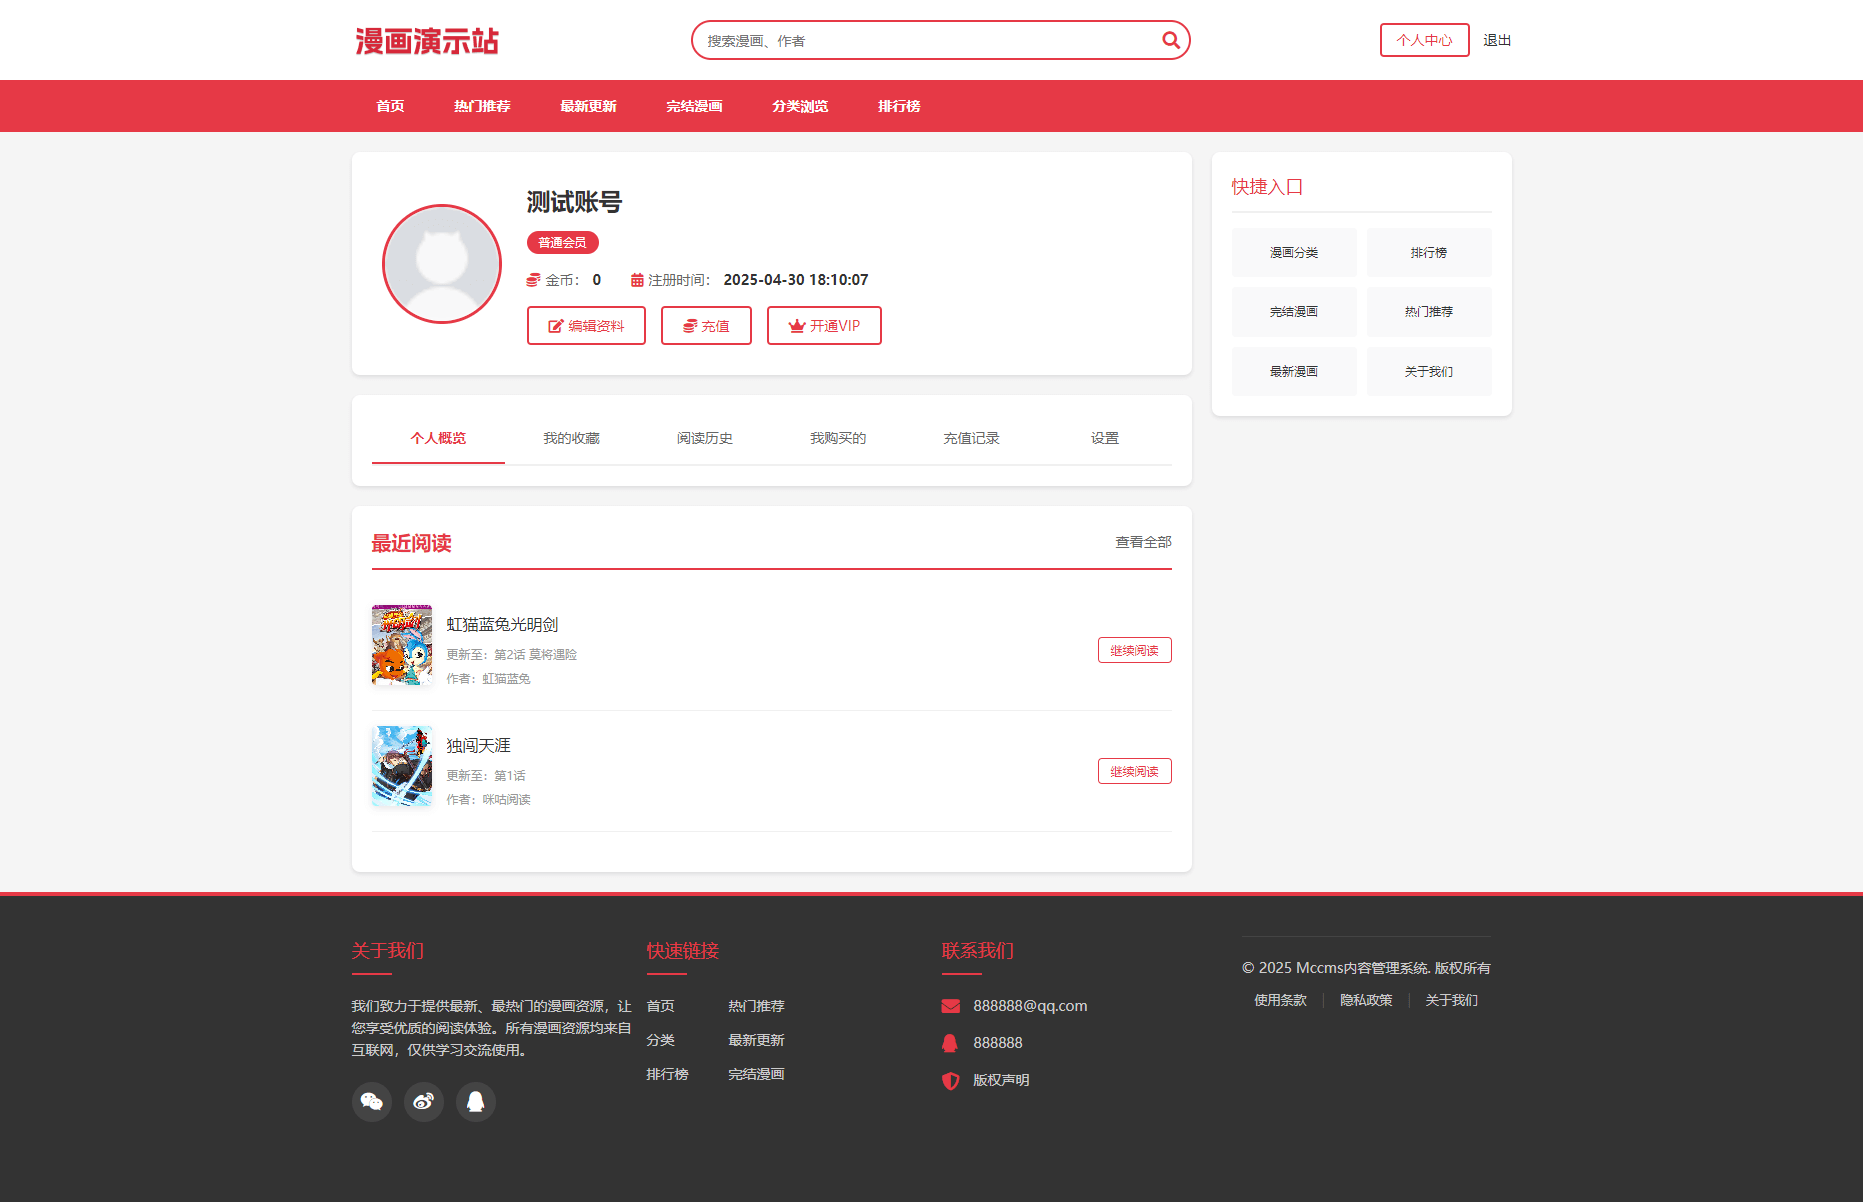Click the 漫画演示站 site logo
The height and width of the screenshot is (1202, 1863).
[x=427, y=41]
